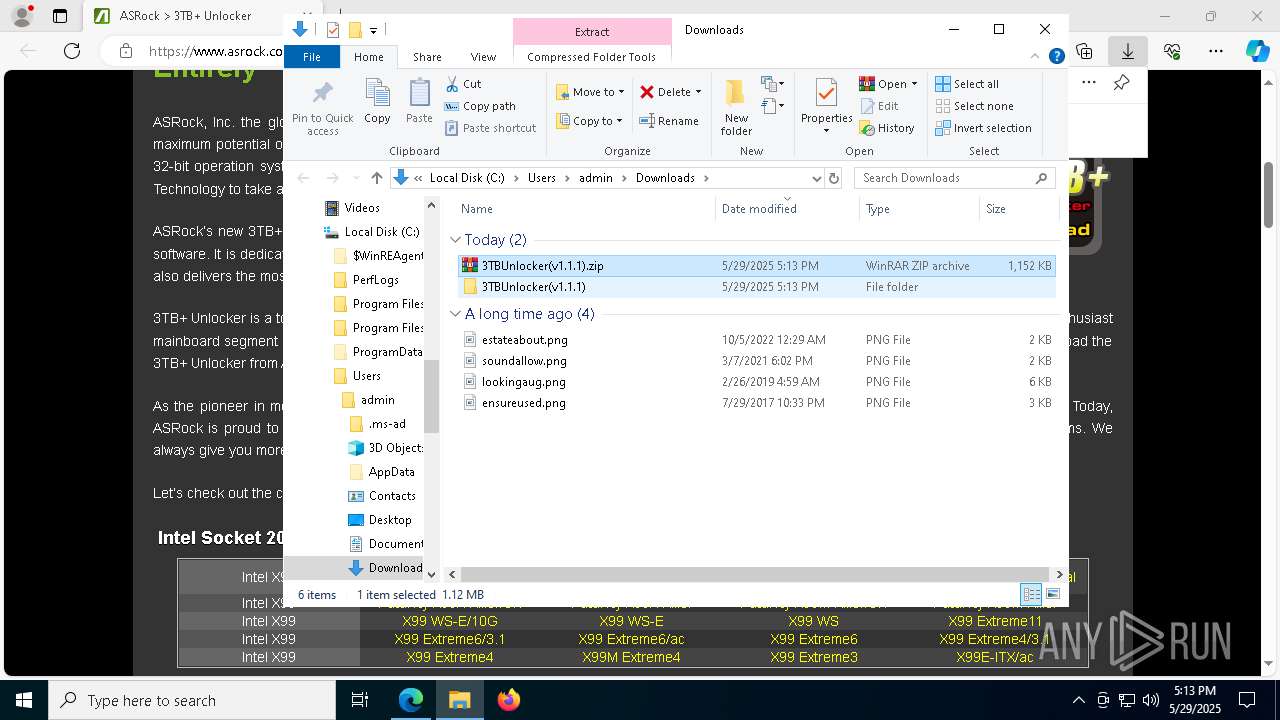Viewport: 1280px width, 720px height.
Task: Open Edge Browser essentials heart icon
Action: (x=1172, y=51)
